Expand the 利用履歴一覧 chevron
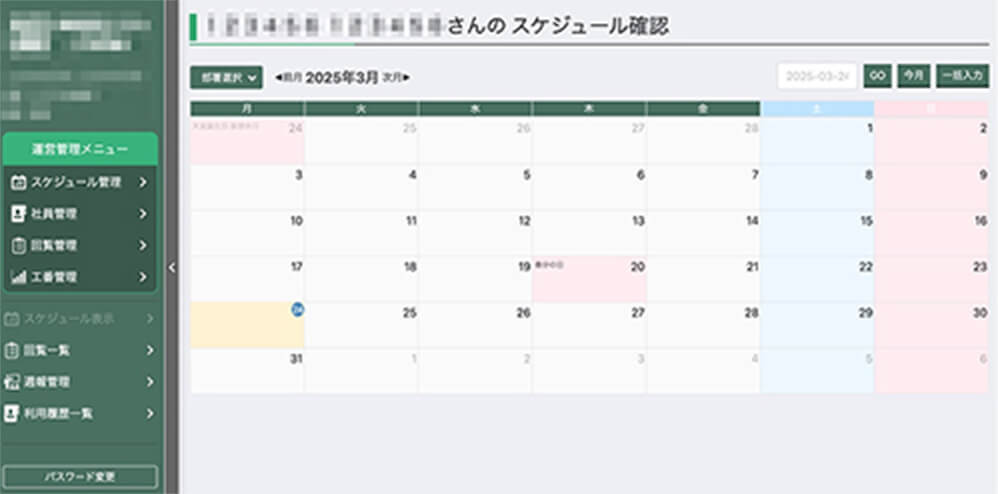 click(x=150, y=414)
